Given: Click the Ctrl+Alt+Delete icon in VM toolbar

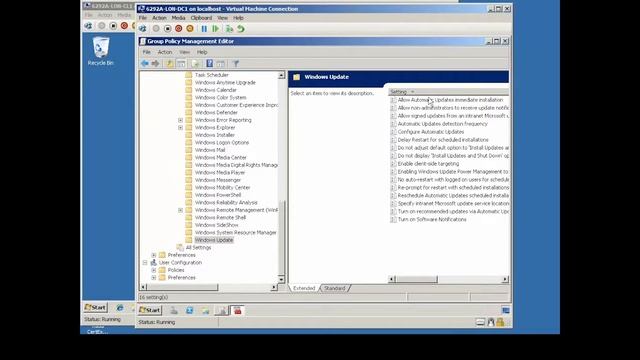Looking at the screenshot, I should pyautogui.click(x=142, y=29).
